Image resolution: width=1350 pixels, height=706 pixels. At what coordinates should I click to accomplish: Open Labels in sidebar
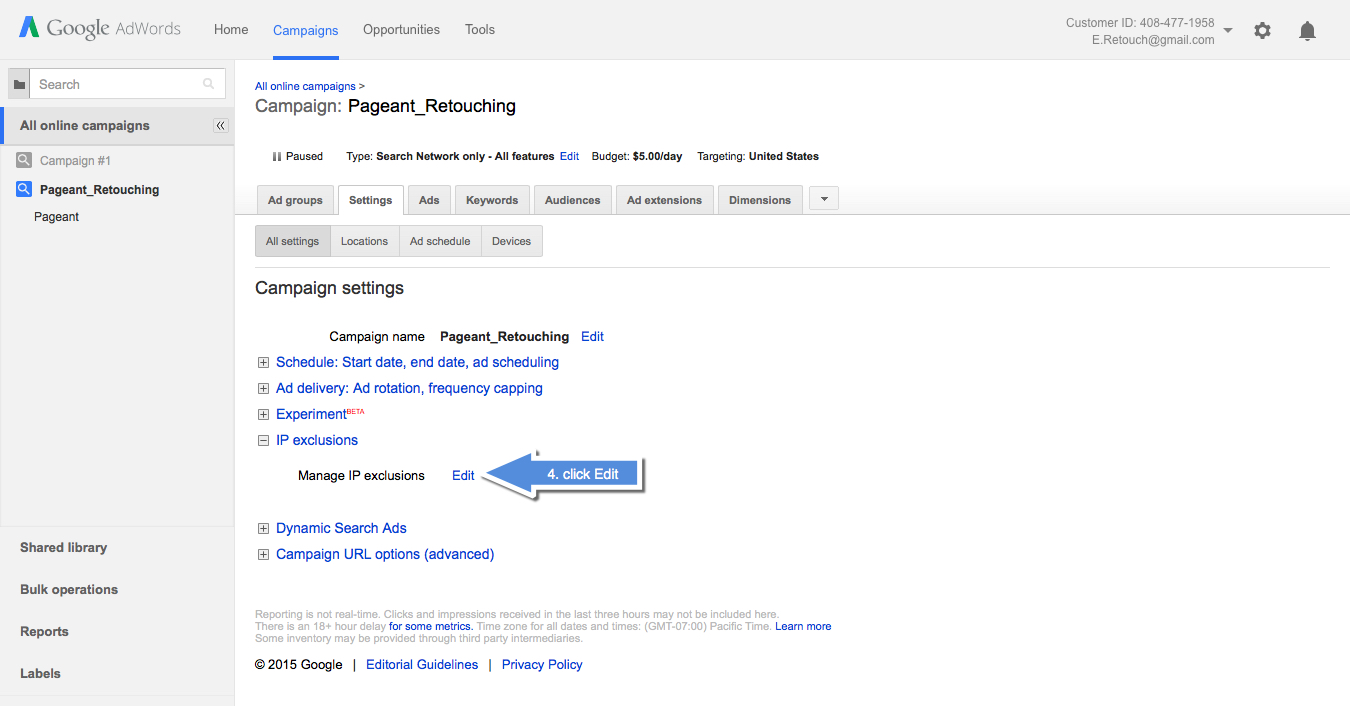point(40,673)
